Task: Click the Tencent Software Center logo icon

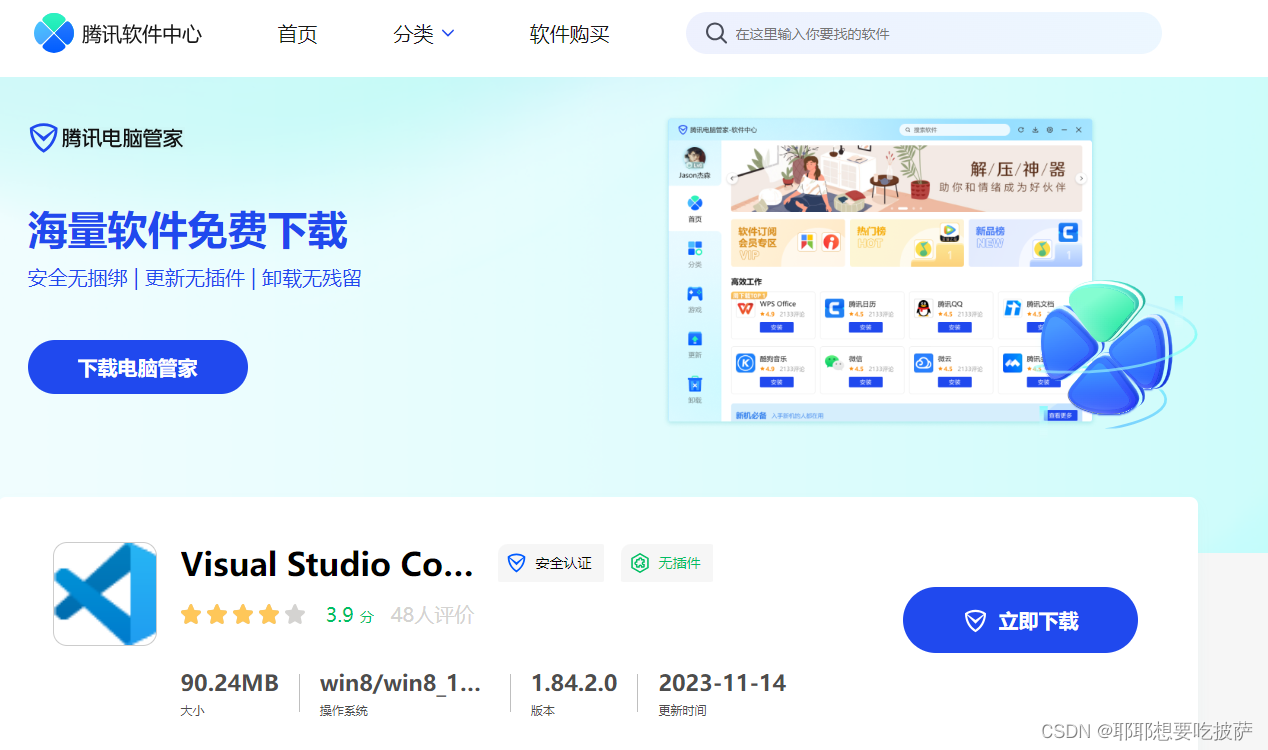Action: tap(54, 33)
